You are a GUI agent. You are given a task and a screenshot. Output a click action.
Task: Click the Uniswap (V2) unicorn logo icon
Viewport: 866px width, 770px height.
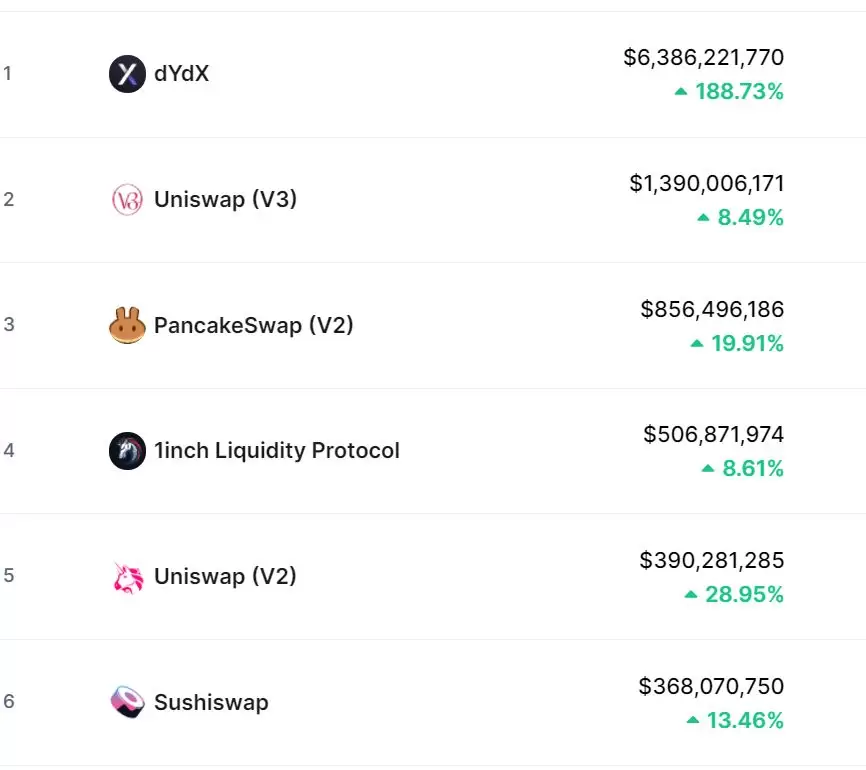(x=127, y=577)
